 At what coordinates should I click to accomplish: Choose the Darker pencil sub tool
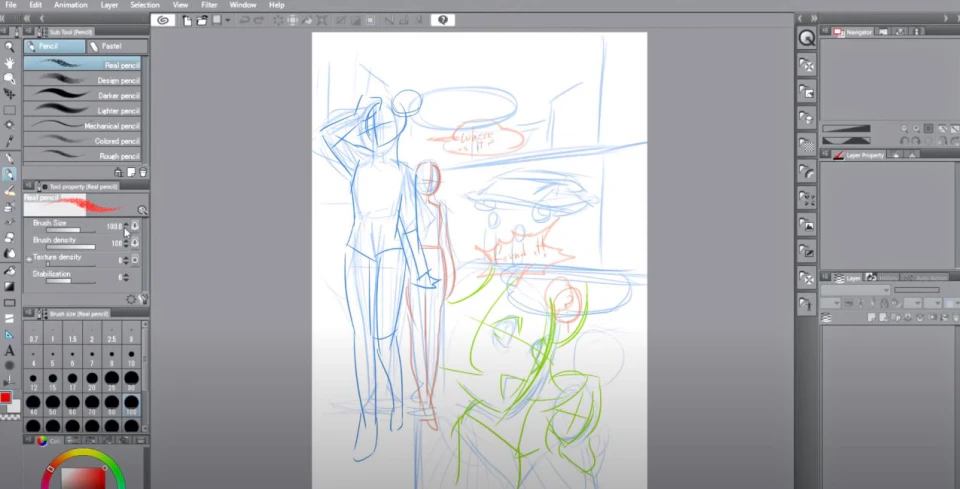82,95
